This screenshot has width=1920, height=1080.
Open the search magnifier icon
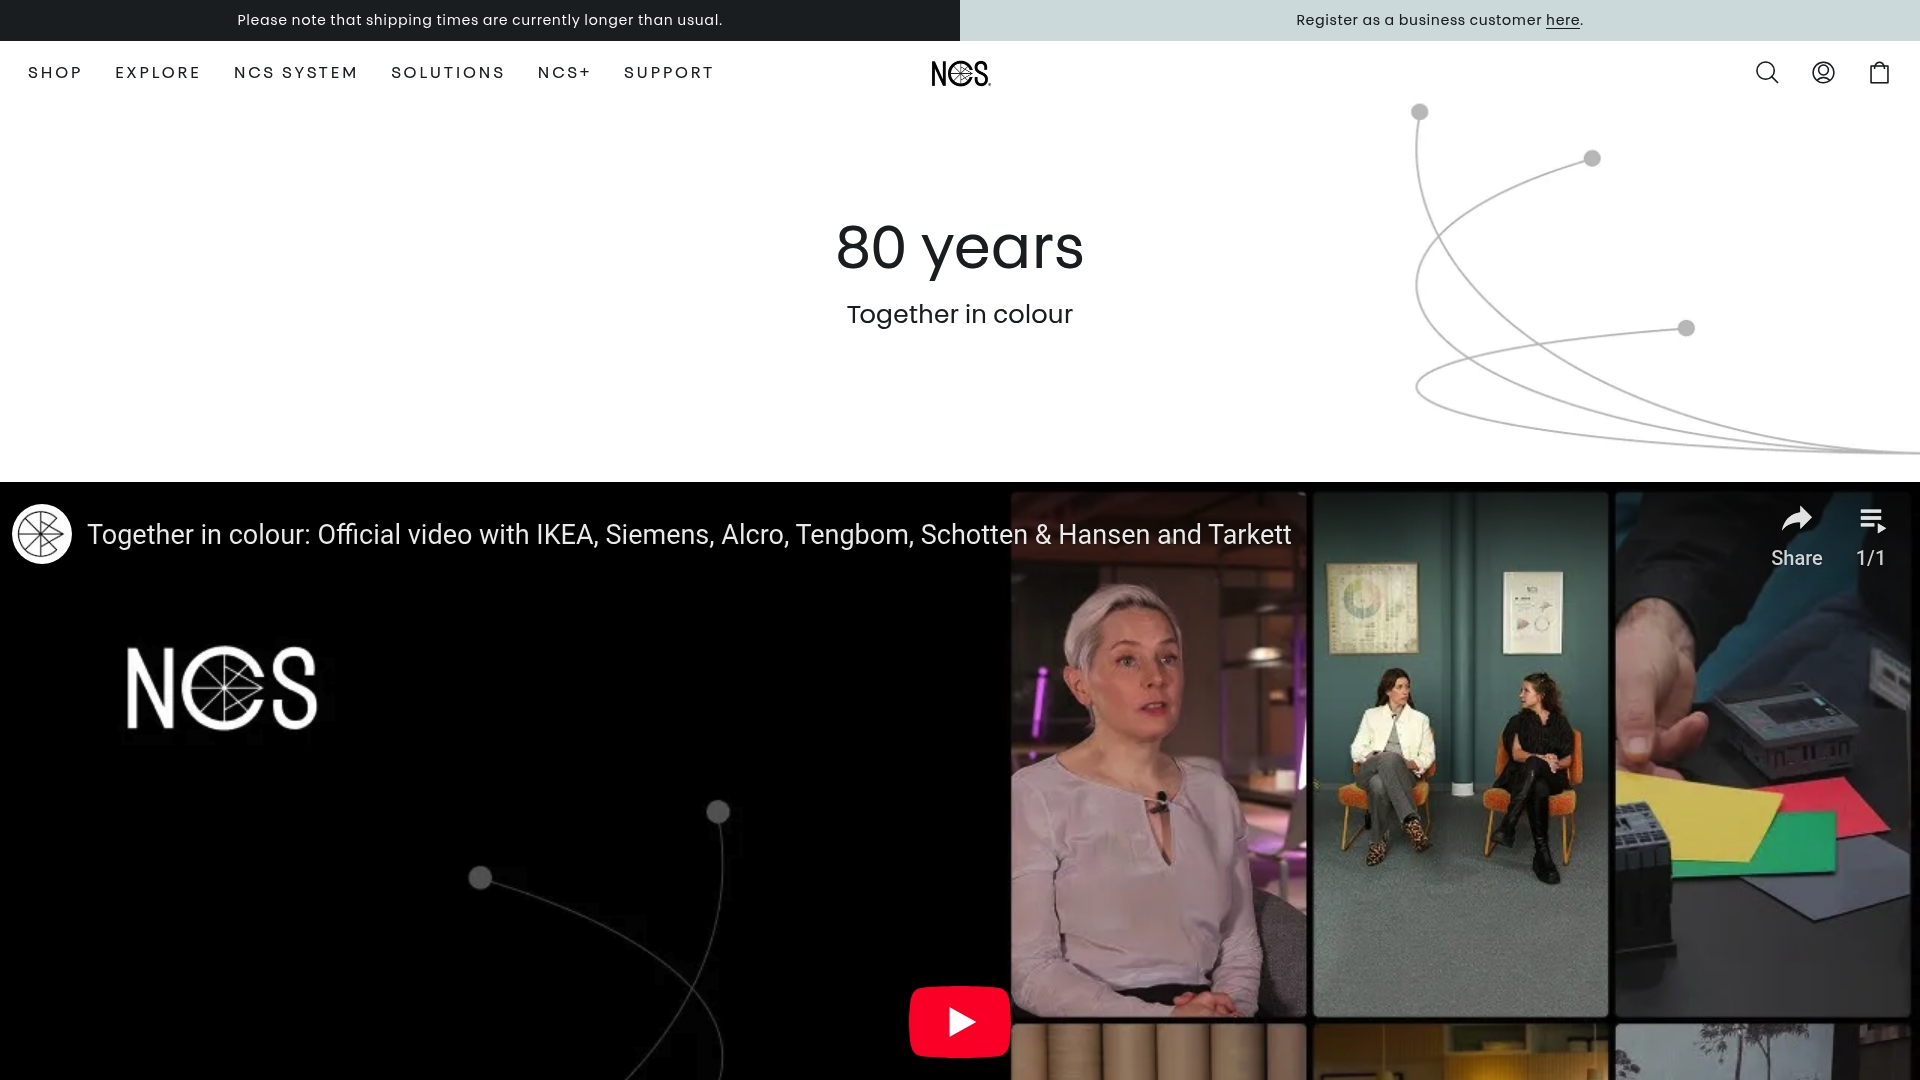coord(1767,73)
